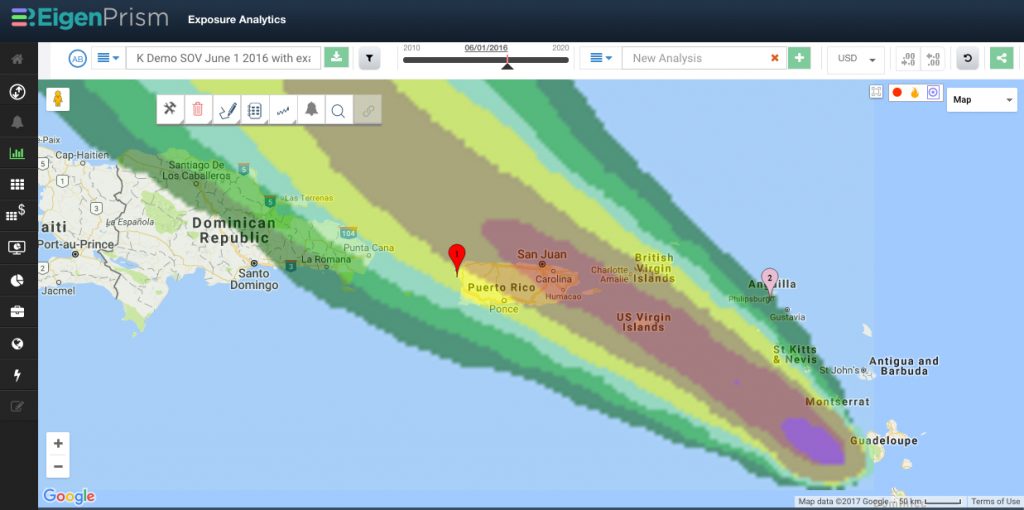Toggle fullscreen map square icon

click(x=876, y=92)
